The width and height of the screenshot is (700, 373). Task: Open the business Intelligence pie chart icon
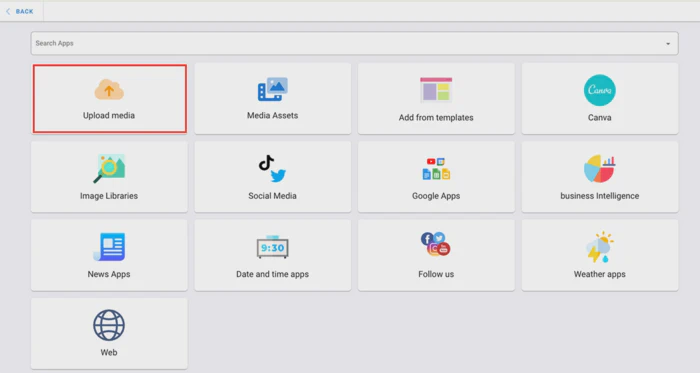600,169
